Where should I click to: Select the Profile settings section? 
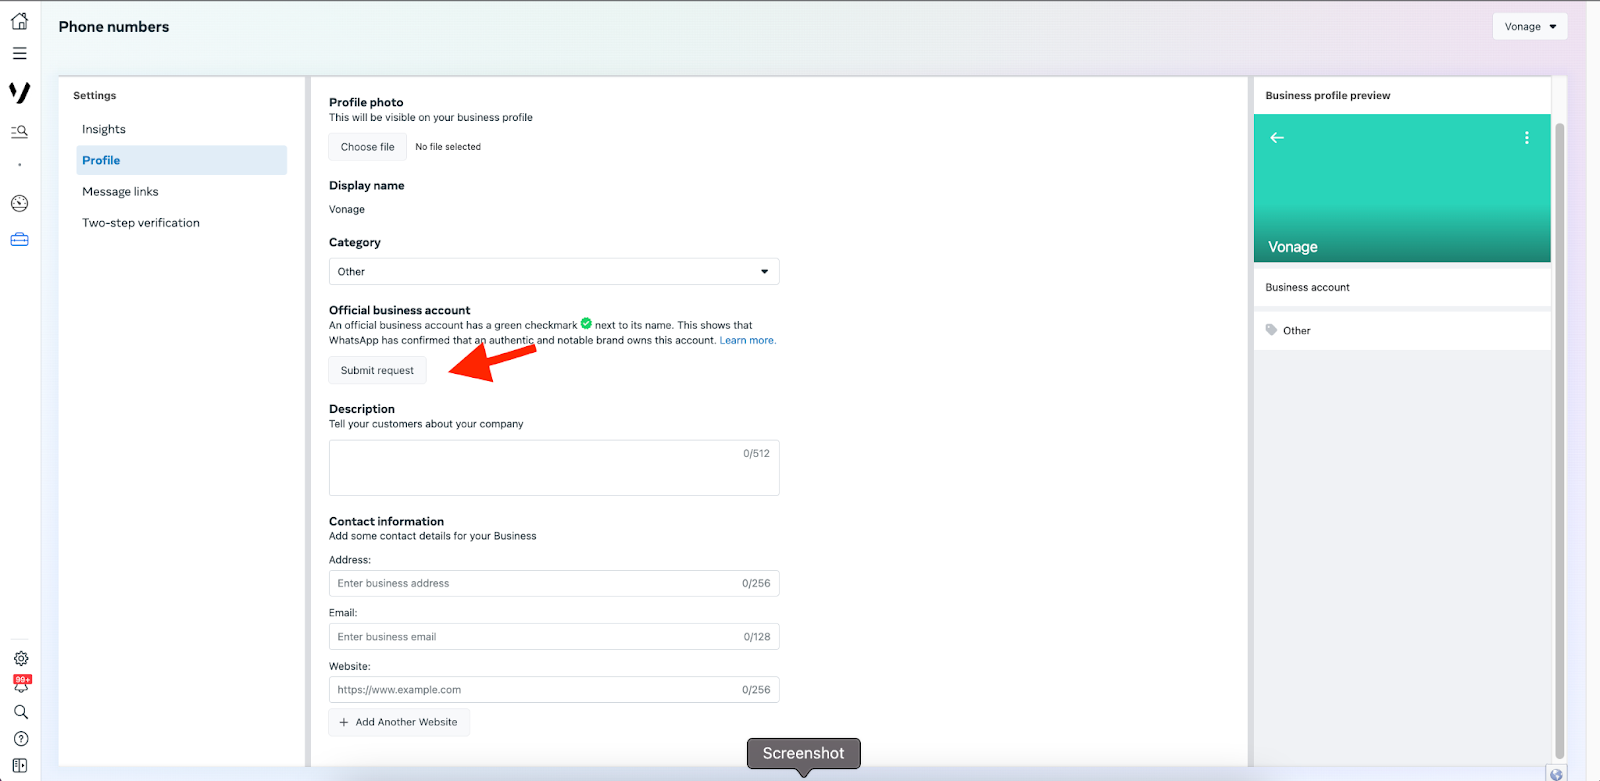(x=182, y=160)
